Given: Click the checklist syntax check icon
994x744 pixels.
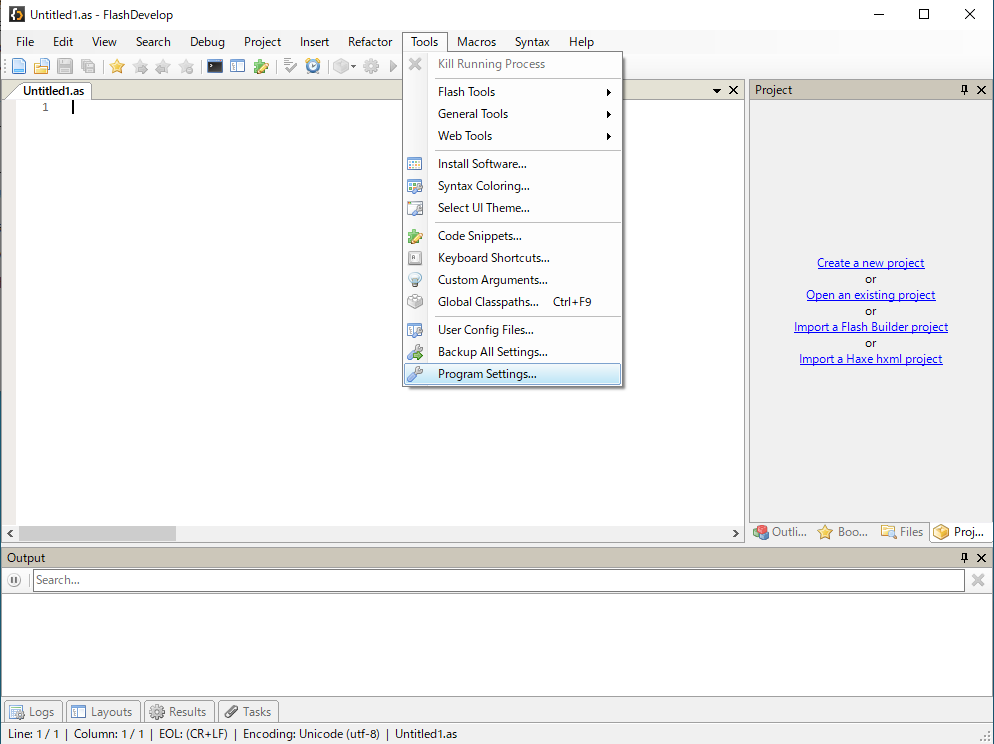Looking at the screenshot, I should point(290,66).
